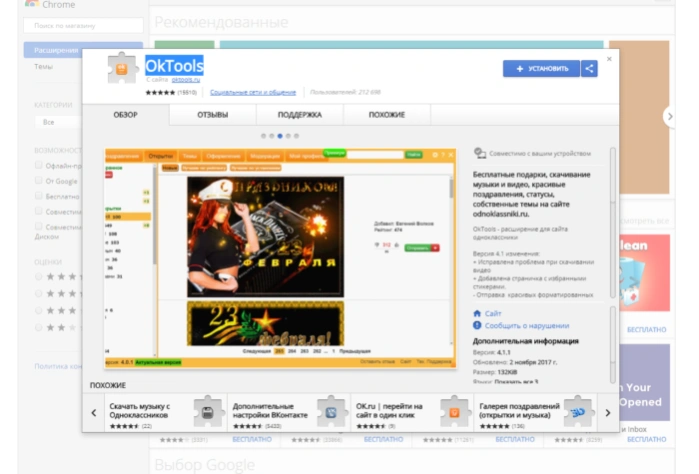Select the second star rating radio button
699x474 pixels.
point(39,294)
